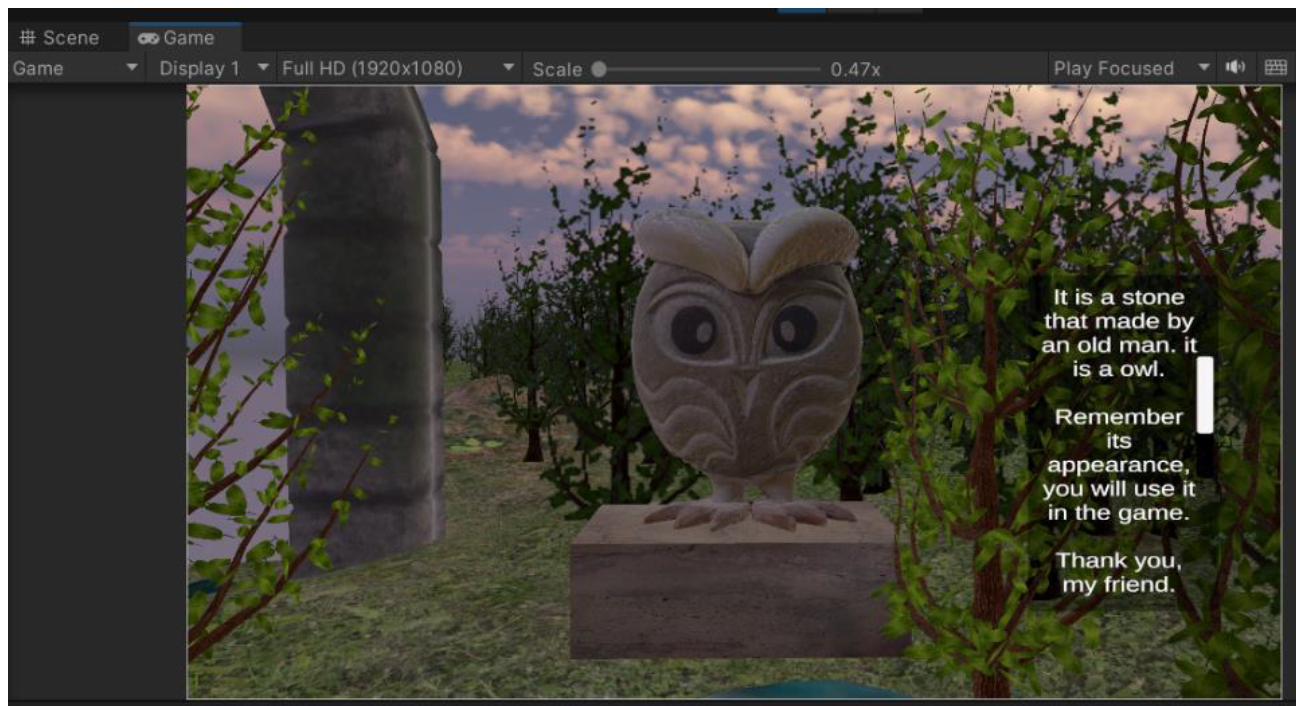This screenshot has width=1296, height=706.
Task: Click the Scale slider handle
Action: click(599, 69)
